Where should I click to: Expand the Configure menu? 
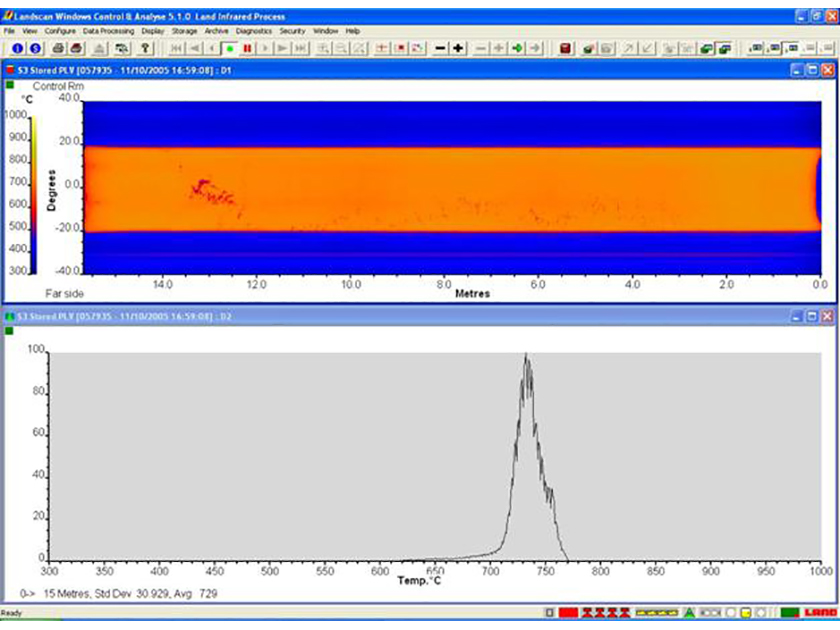60,31
